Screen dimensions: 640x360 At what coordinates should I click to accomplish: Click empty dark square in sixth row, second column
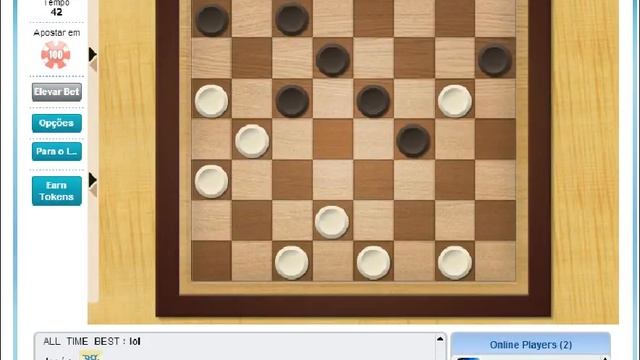pos(252,220)
